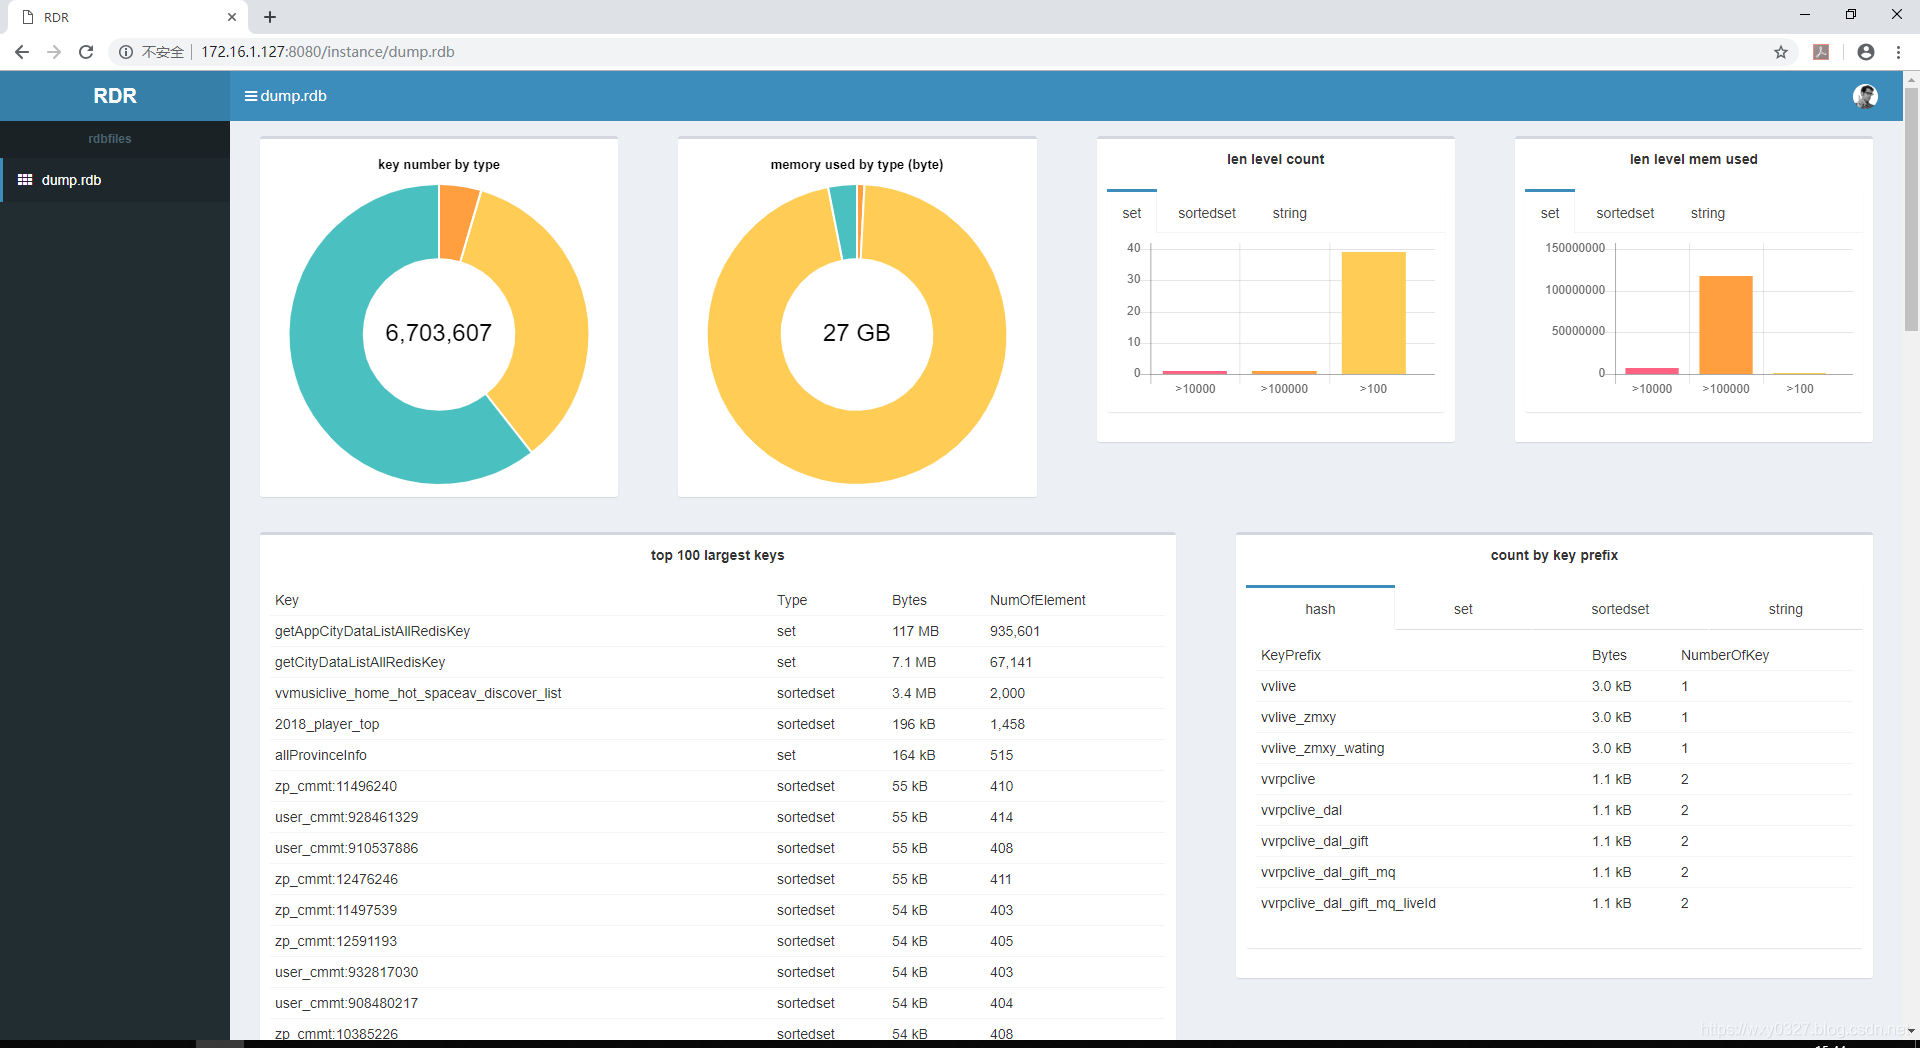Screen dimensions: 1920x1048
Task: Click the tall yellow >100 bar in len level count
Action: pos(1373,313)
